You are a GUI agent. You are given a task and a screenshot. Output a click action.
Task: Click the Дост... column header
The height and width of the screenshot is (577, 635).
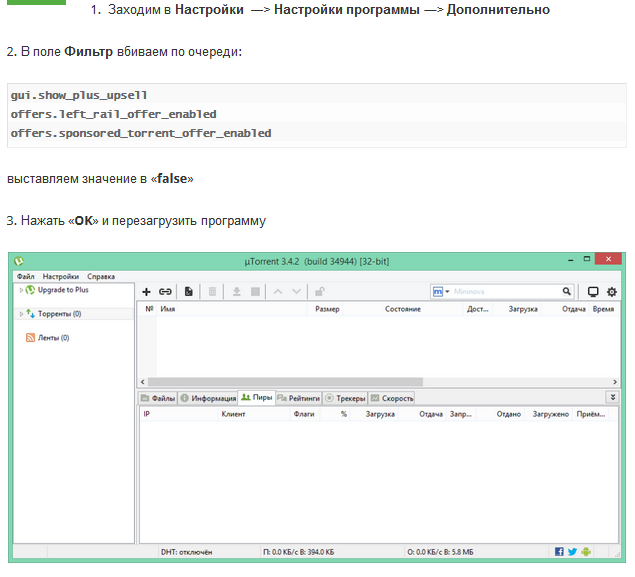click(x=477, y=309)
